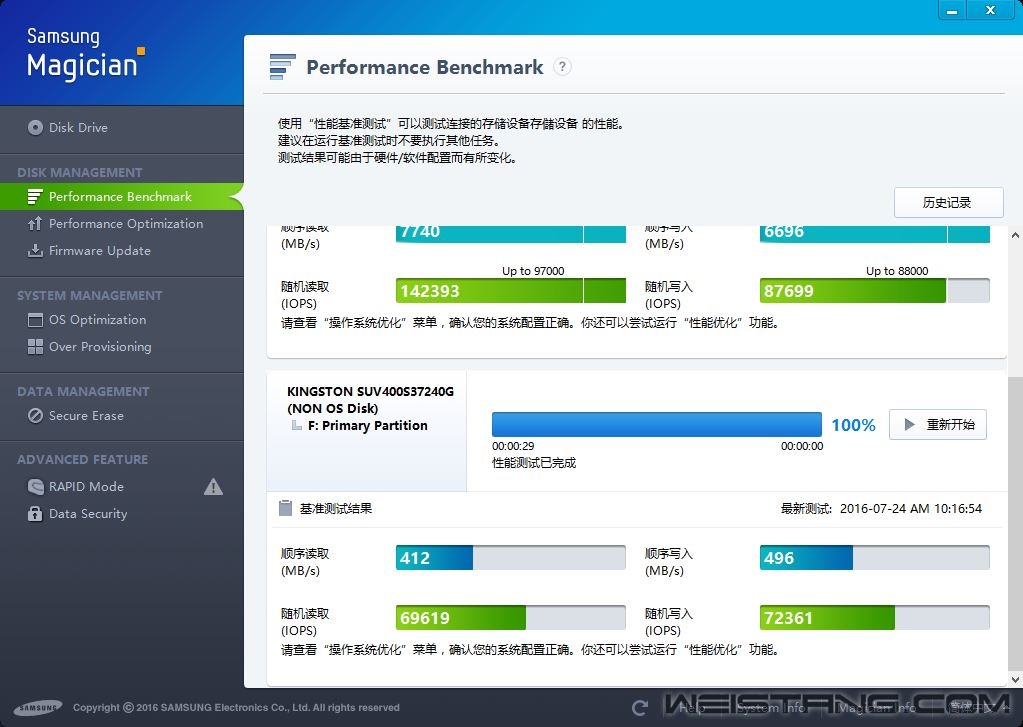Image resolution: width=1023 pixels, height=727 pixels.
Task: Select F: Primary Partition
Action: 367,425
